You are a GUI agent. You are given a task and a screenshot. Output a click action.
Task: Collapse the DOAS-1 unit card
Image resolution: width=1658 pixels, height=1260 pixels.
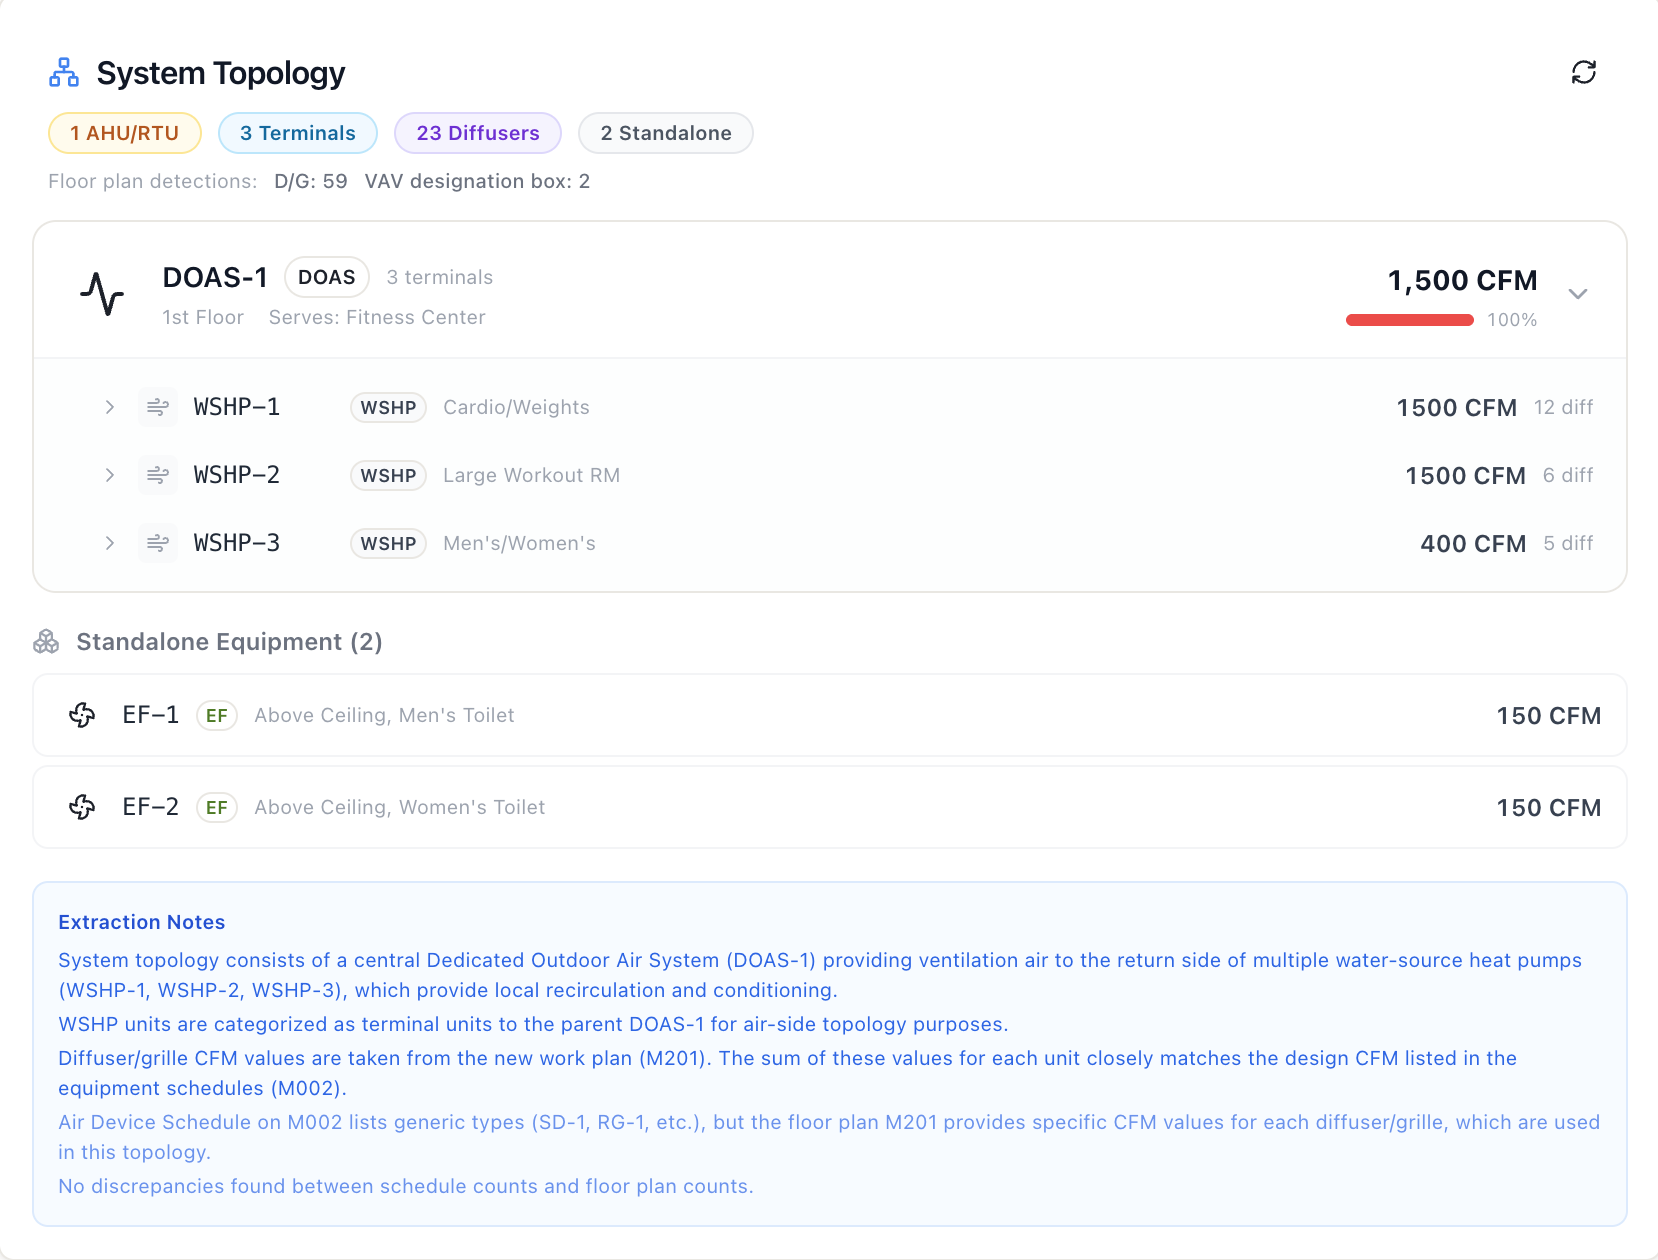(x=1578, y=294)
